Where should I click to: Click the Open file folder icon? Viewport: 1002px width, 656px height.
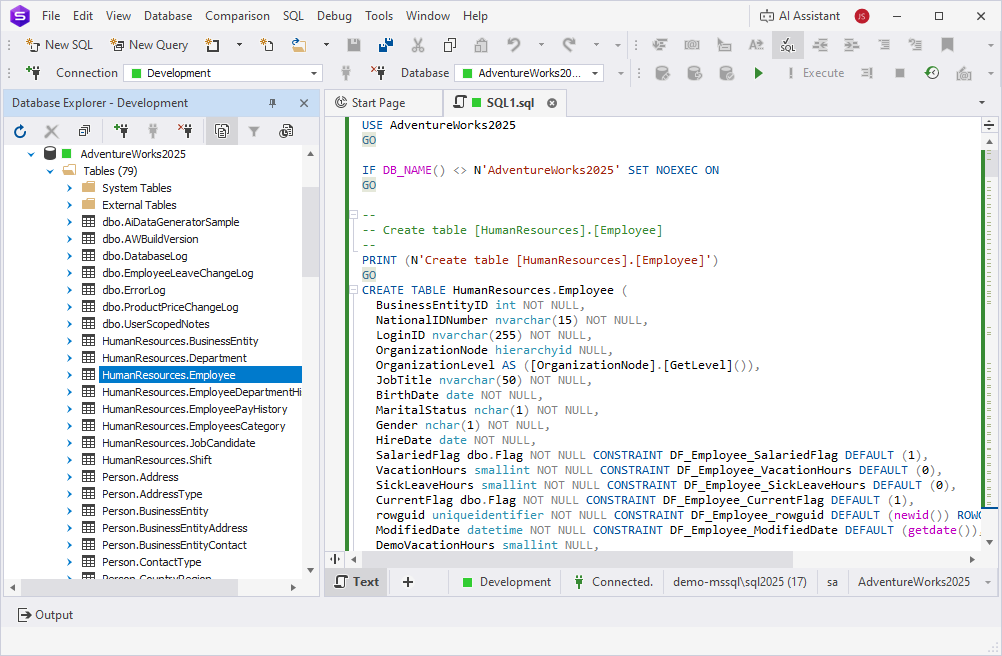(x=298, y=45)
